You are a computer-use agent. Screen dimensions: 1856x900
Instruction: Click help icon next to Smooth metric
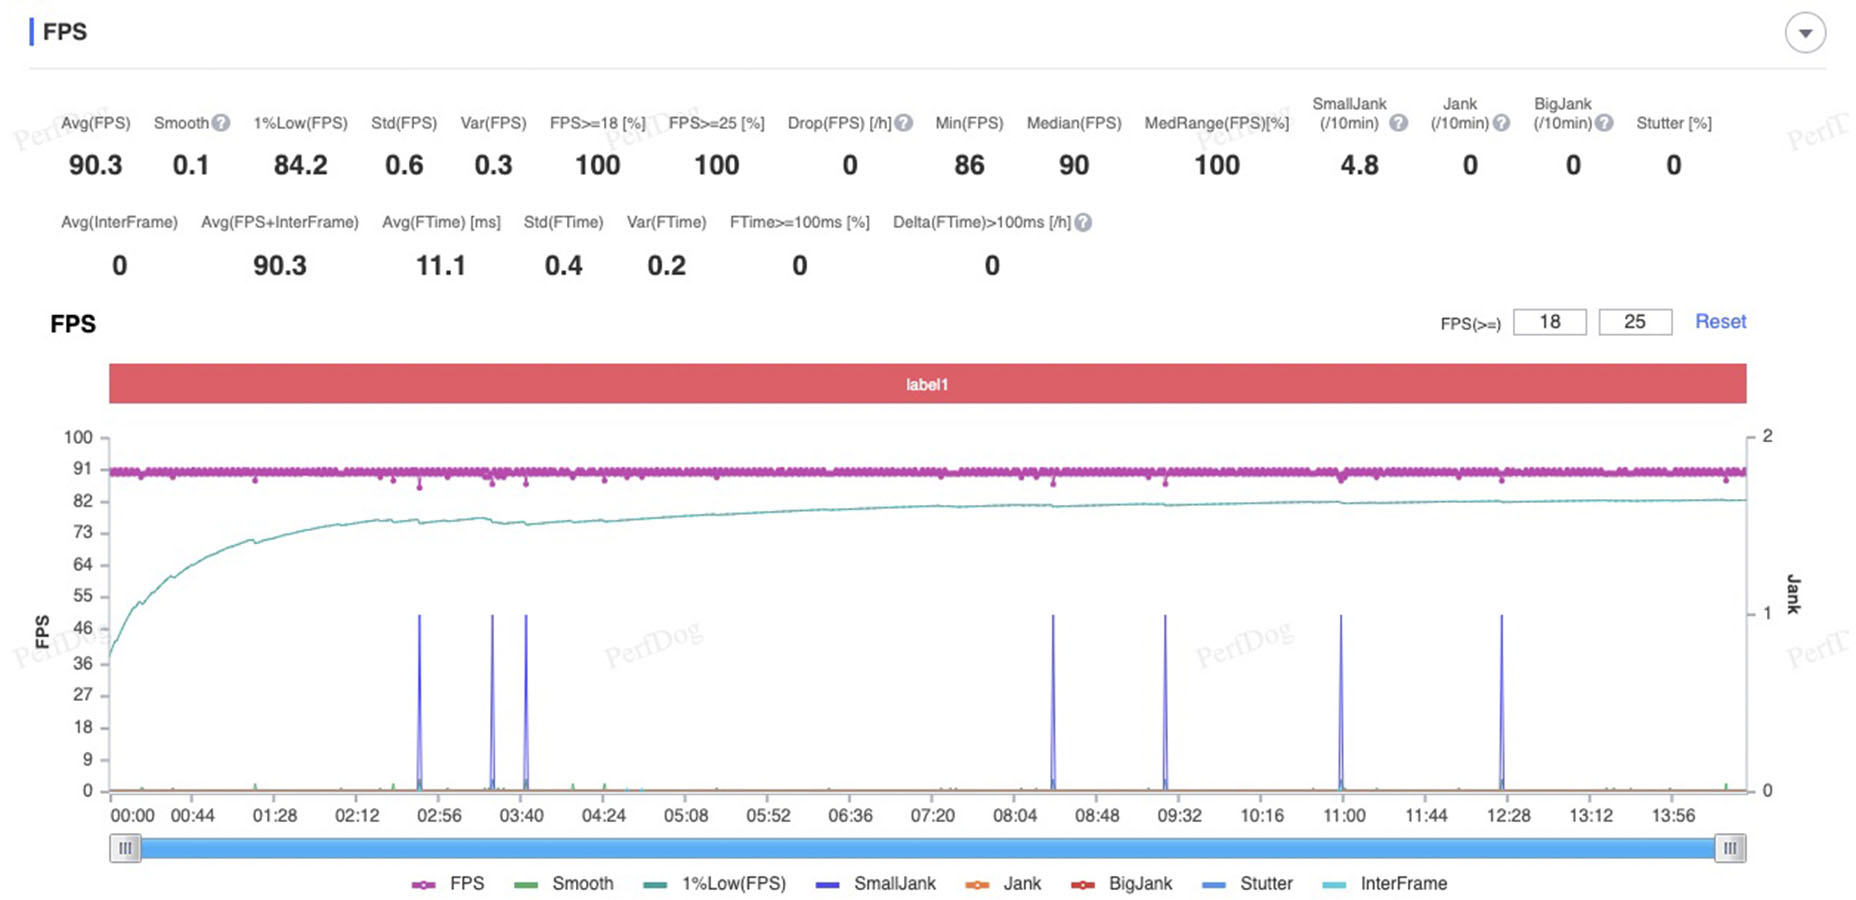tap(221, 123)
